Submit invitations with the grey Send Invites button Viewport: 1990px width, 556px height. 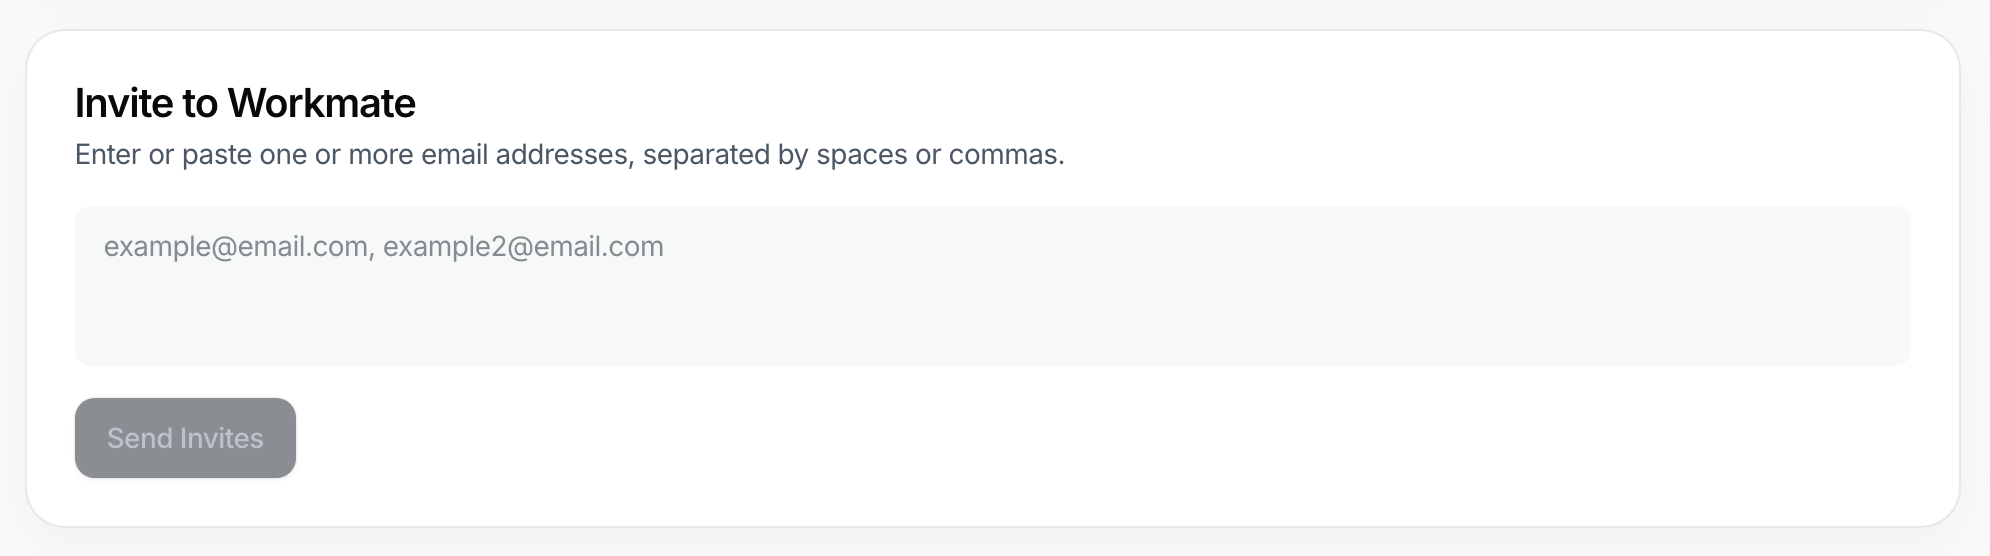(185, 438)
